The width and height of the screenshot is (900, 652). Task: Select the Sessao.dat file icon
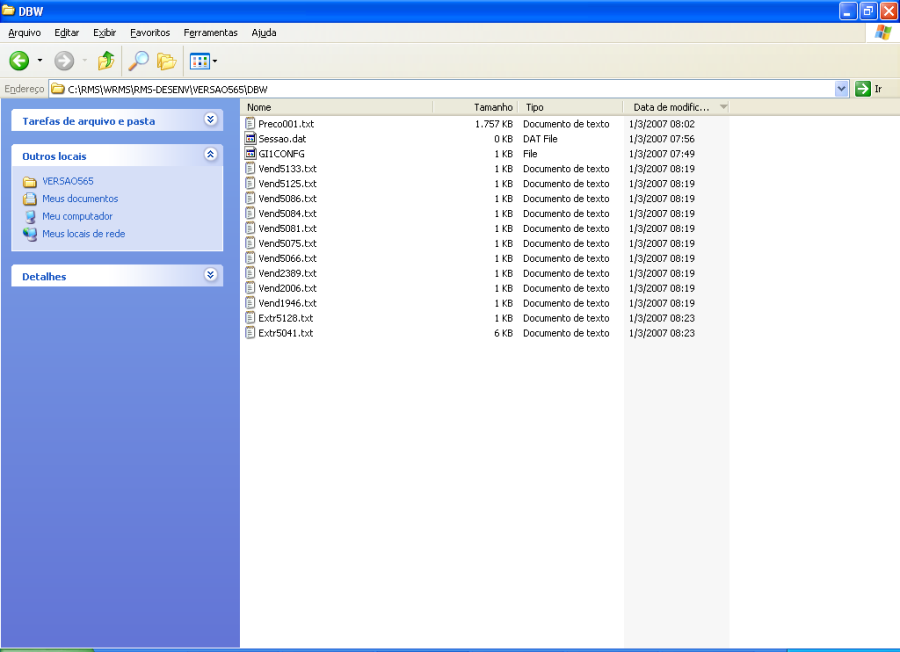[250, 138]
